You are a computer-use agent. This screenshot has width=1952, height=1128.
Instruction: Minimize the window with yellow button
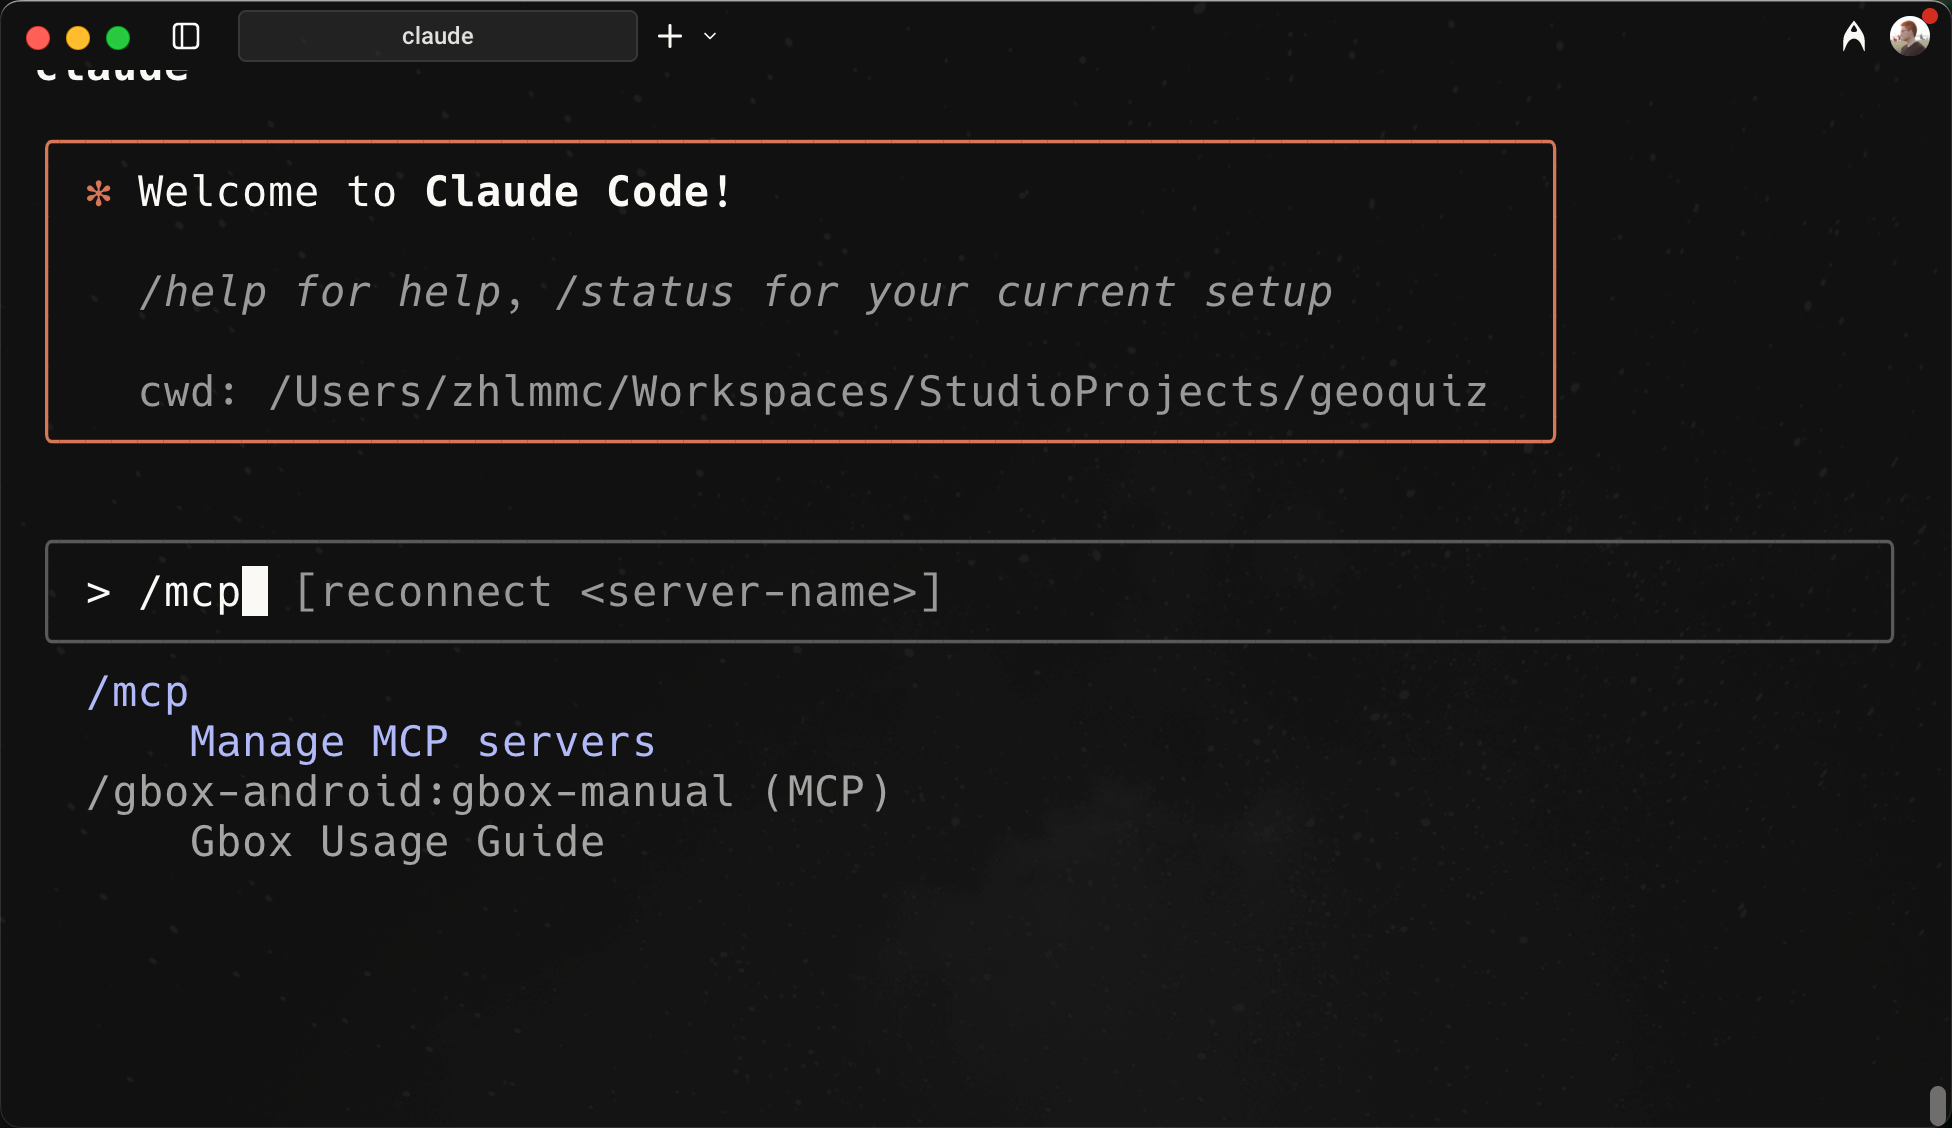78,38
